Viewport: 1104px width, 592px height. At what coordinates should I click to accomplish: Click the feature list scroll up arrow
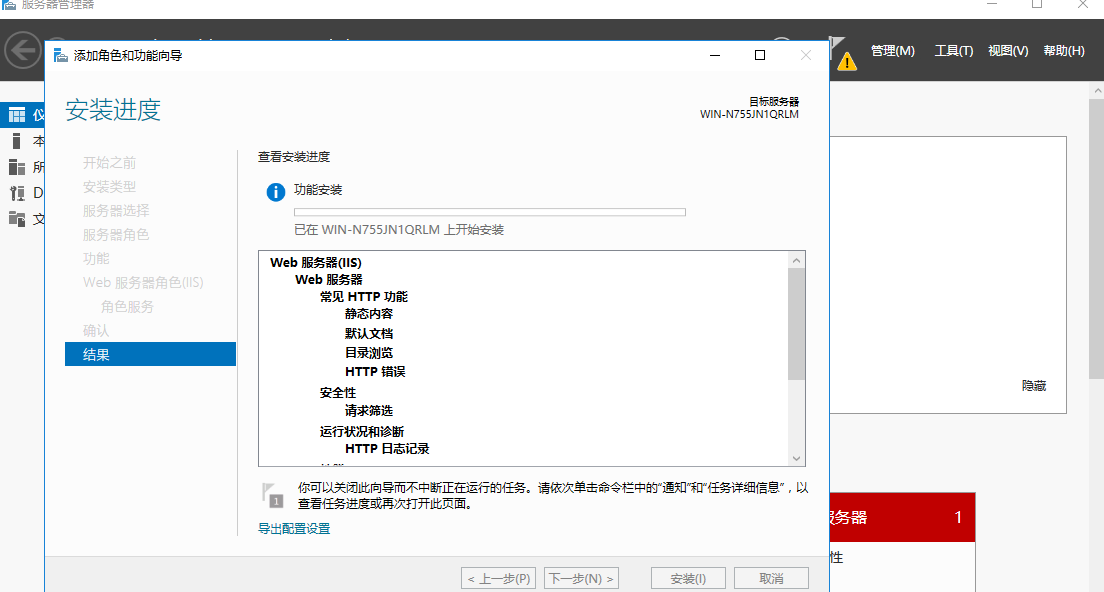796,260
